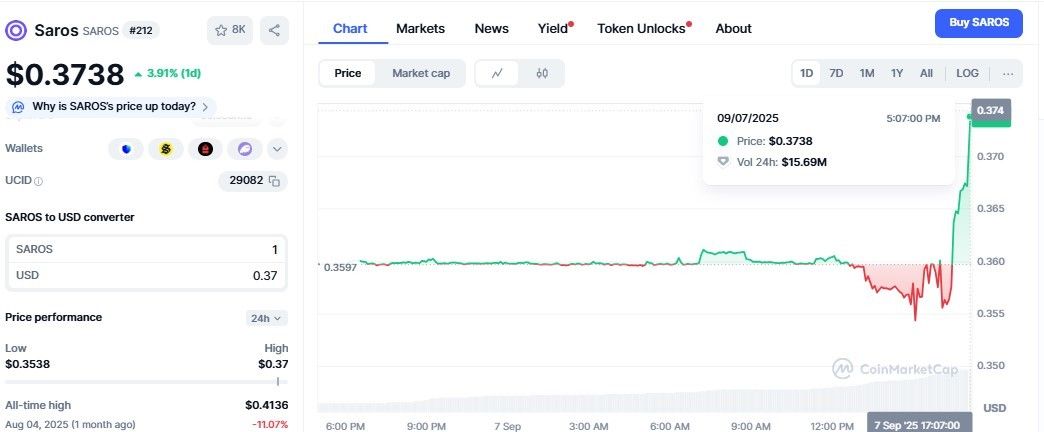Click the '7 Sep '25 17:07:00' time marker
Image resolution: width=1044 pixels, height=432 pixels.
pos(919,425)
